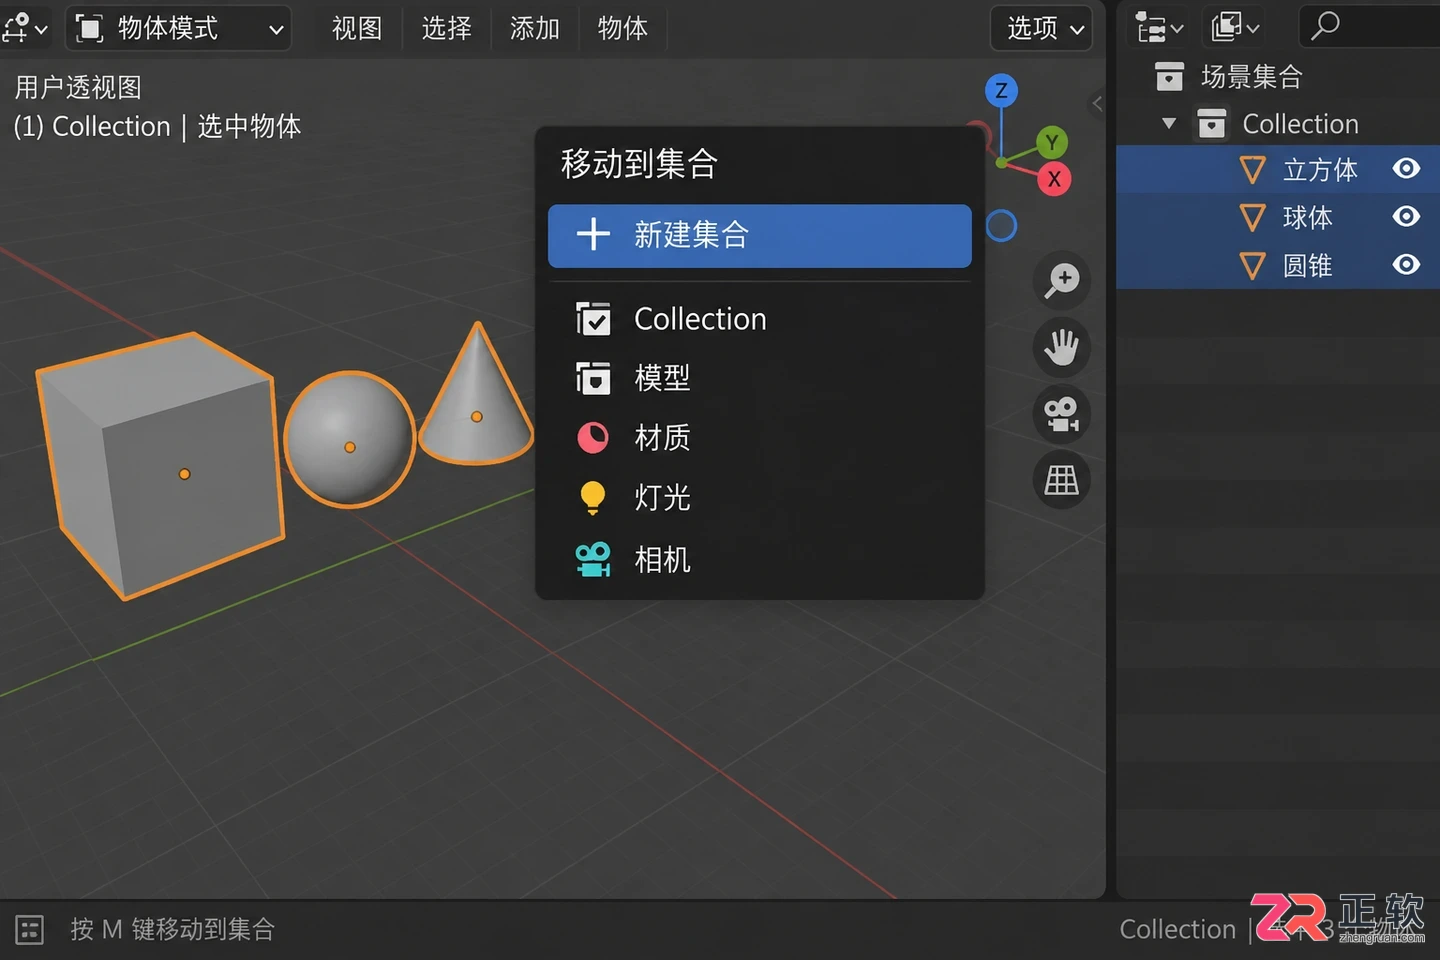Toggle camera view with the camera gizmo button
1440x960 pixels.
pyautogui.click(x=1062, y=414)
